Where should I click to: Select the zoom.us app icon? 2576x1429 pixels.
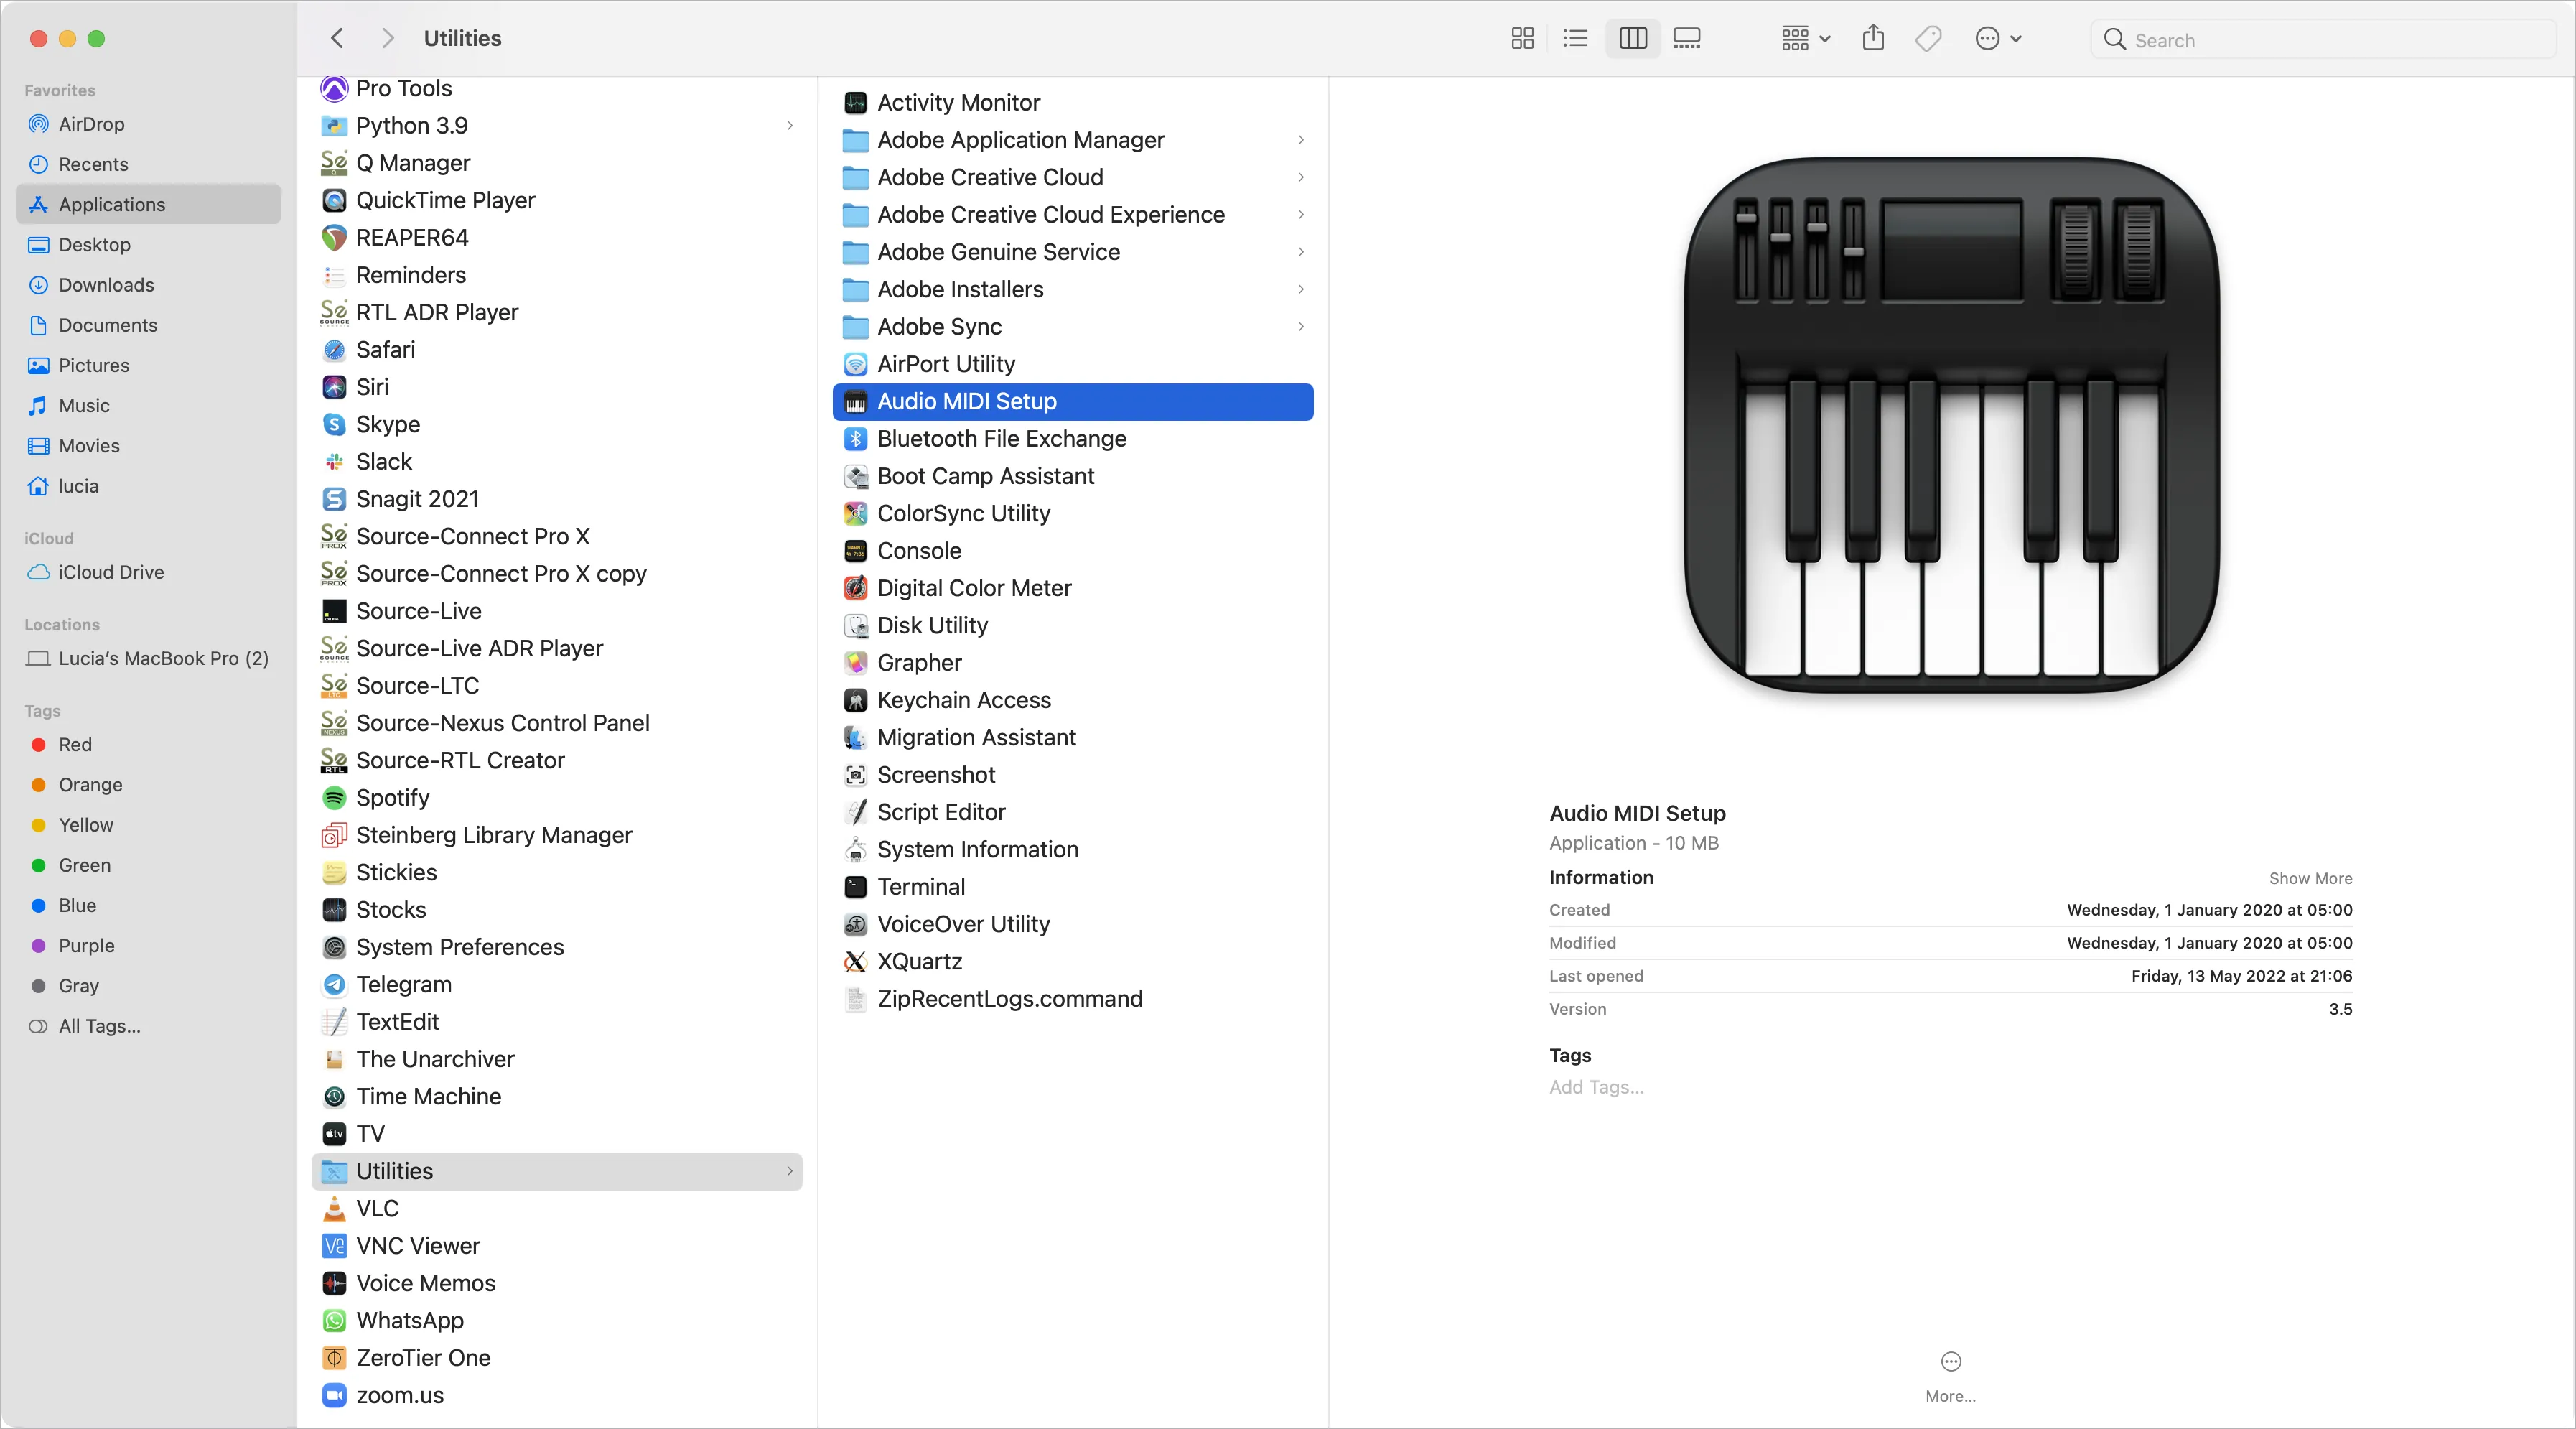coord(334,1395)
